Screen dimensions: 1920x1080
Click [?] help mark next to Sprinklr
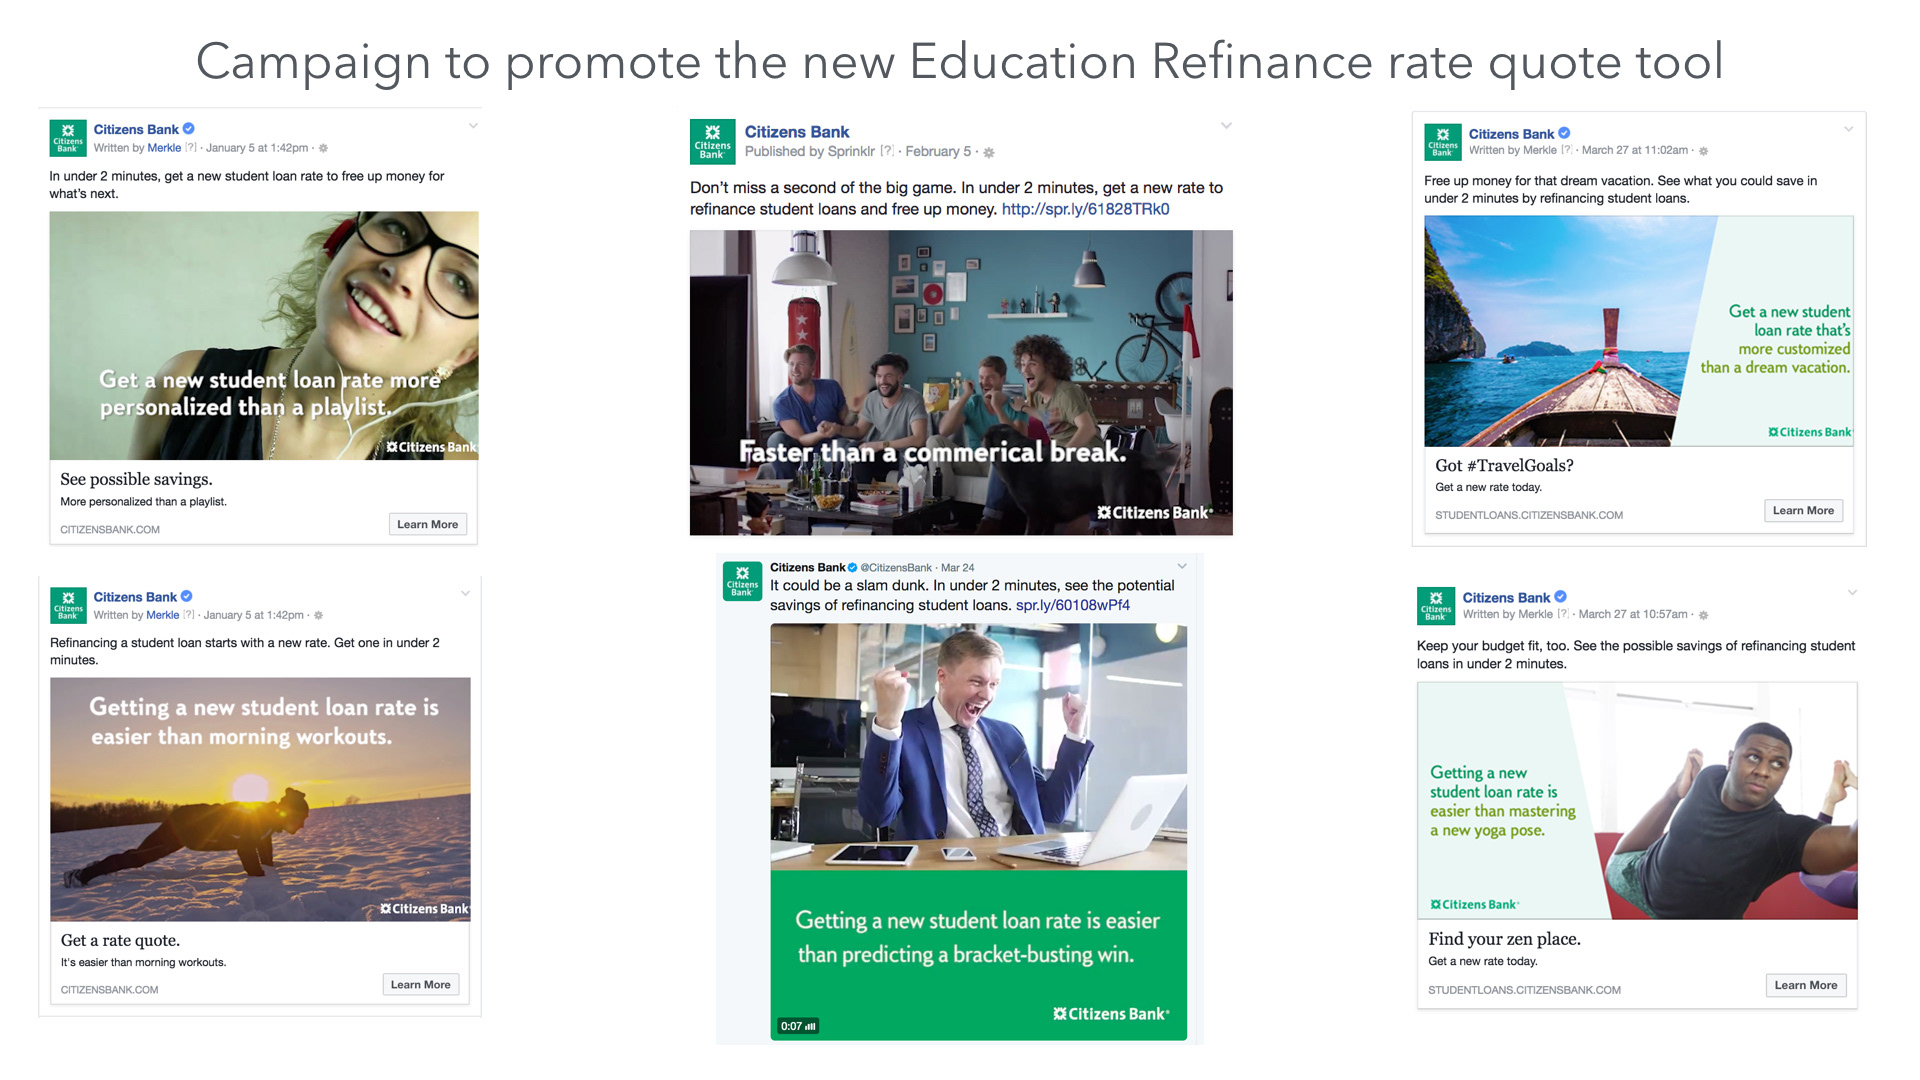point(887,151)
